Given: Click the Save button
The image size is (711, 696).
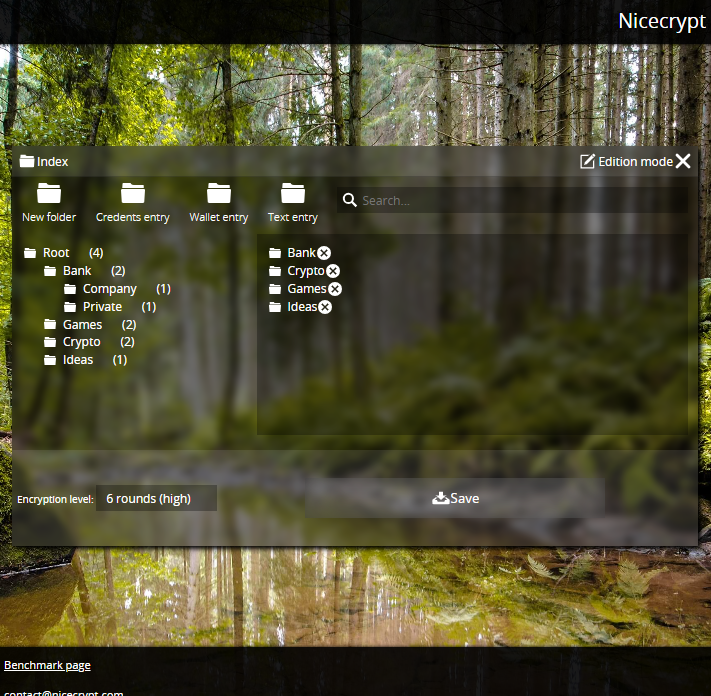Looking at the screenshot, I should click(456, 498).
